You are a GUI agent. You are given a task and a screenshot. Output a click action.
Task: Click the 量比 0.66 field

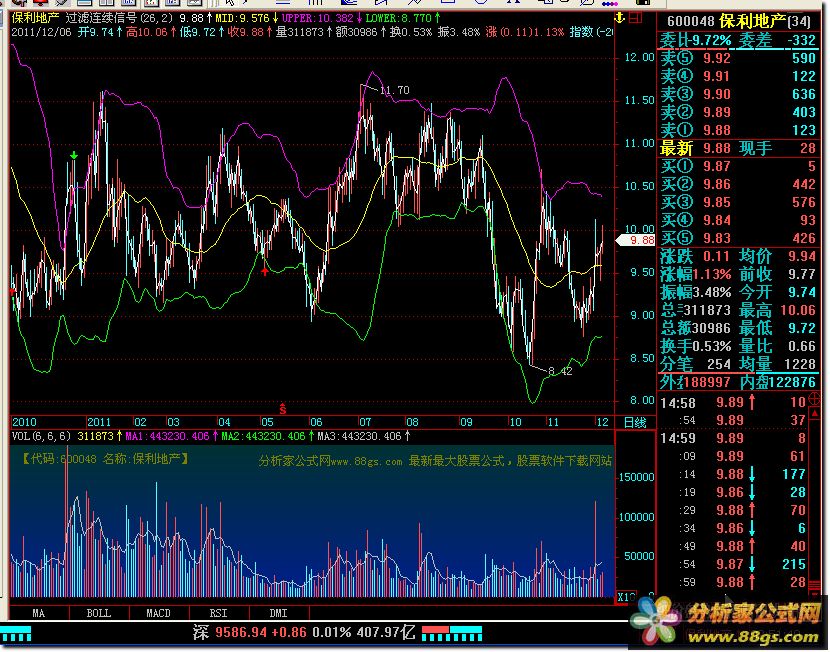778,346
